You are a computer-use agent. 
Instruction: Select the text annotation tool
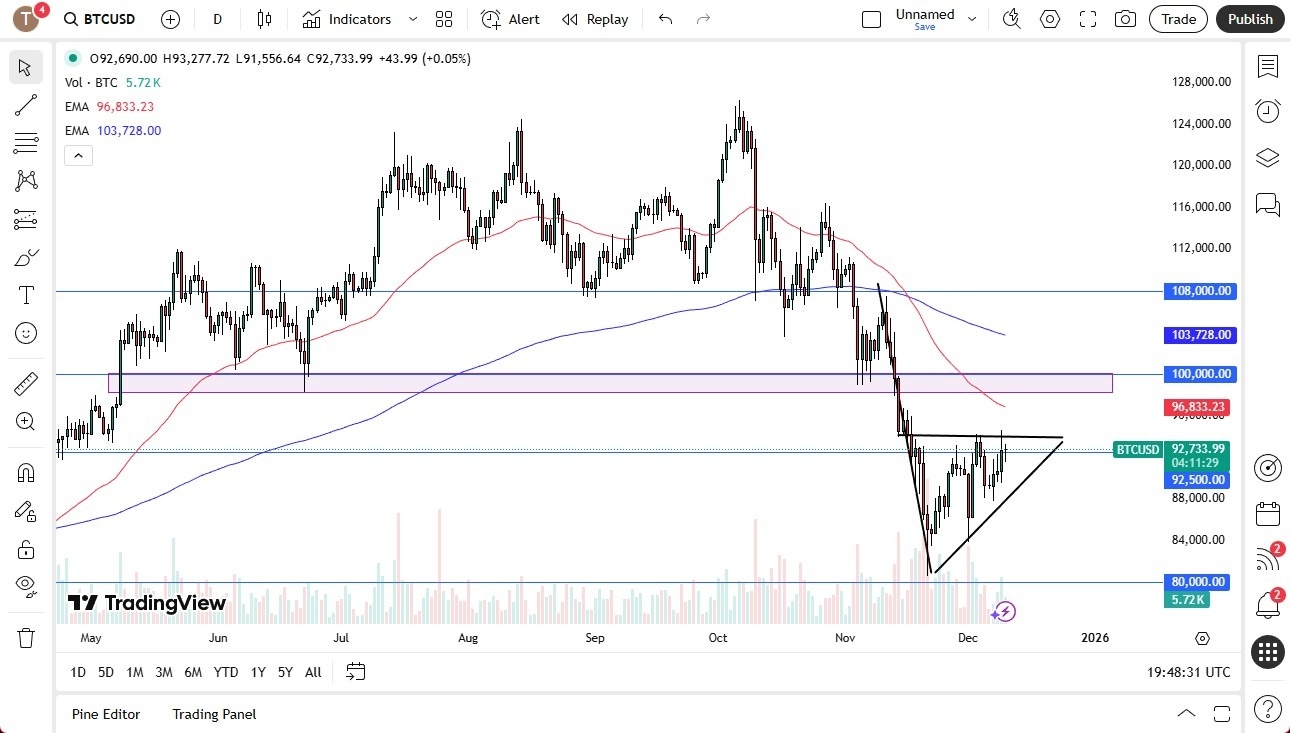26,294
